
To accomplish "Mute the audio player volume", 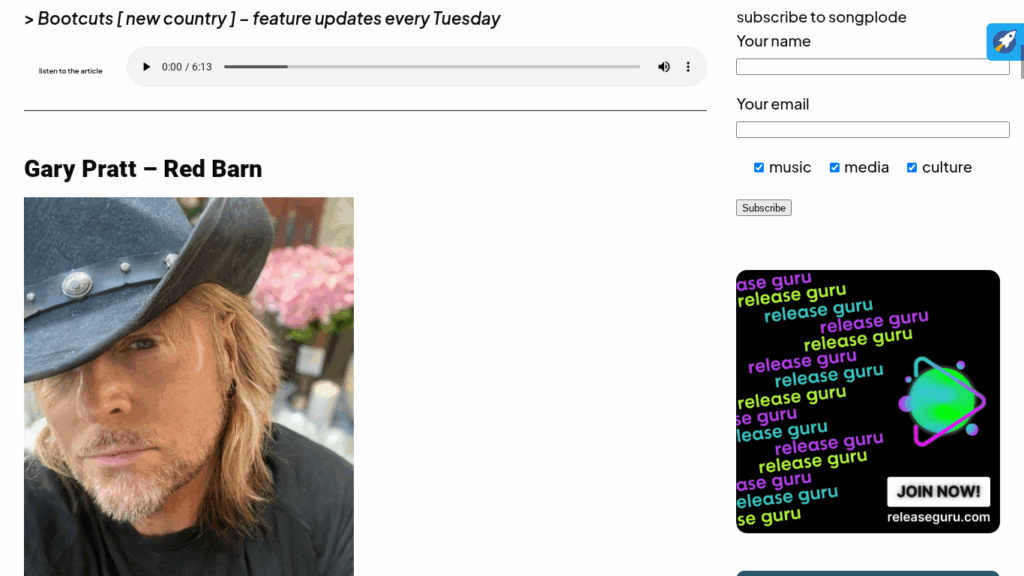I will click(x=664, y=67).
